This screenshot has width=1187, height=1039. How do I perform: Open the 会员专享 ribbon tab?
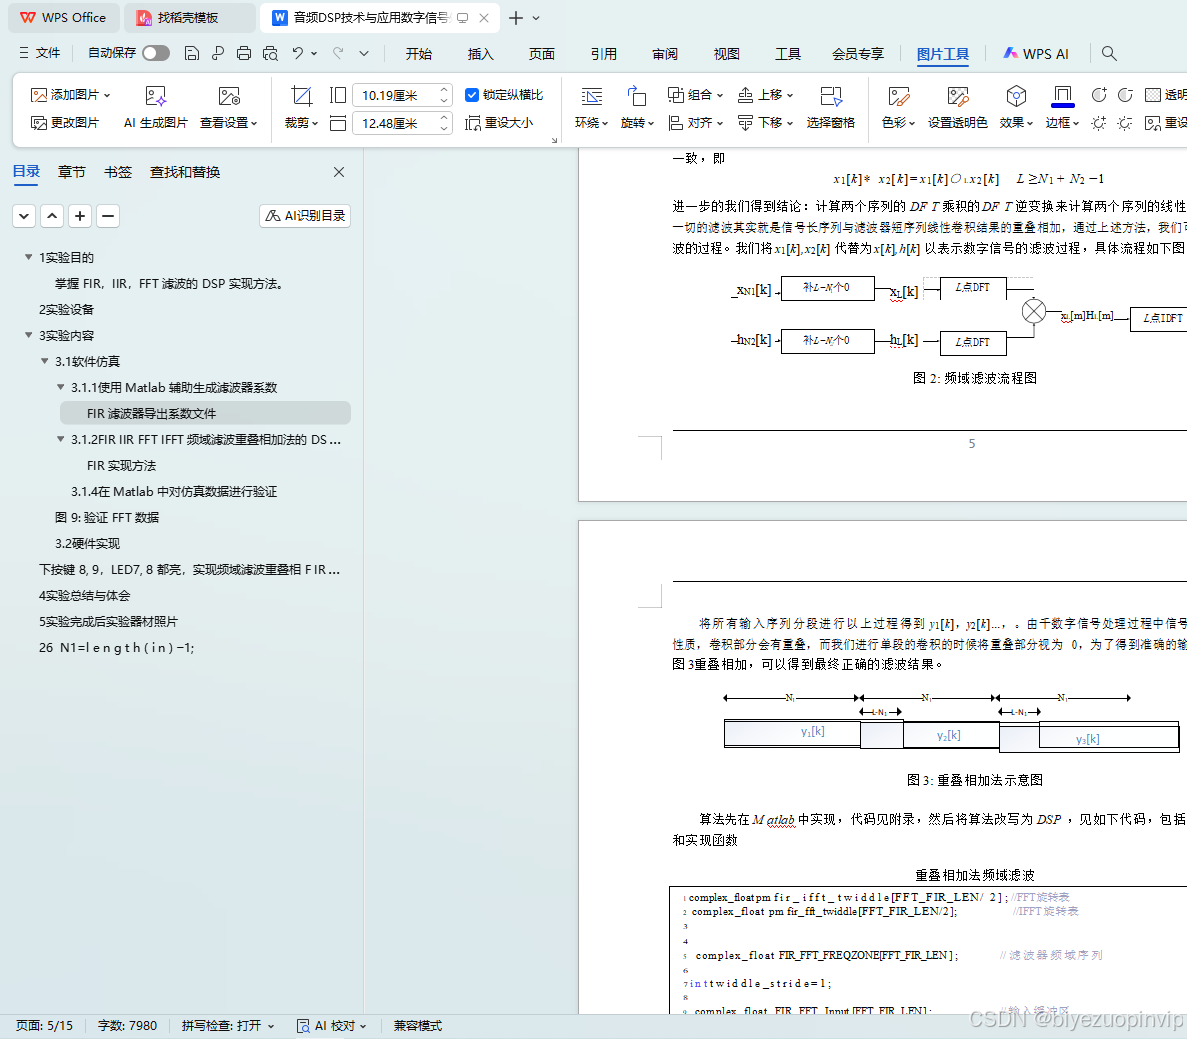858,54
